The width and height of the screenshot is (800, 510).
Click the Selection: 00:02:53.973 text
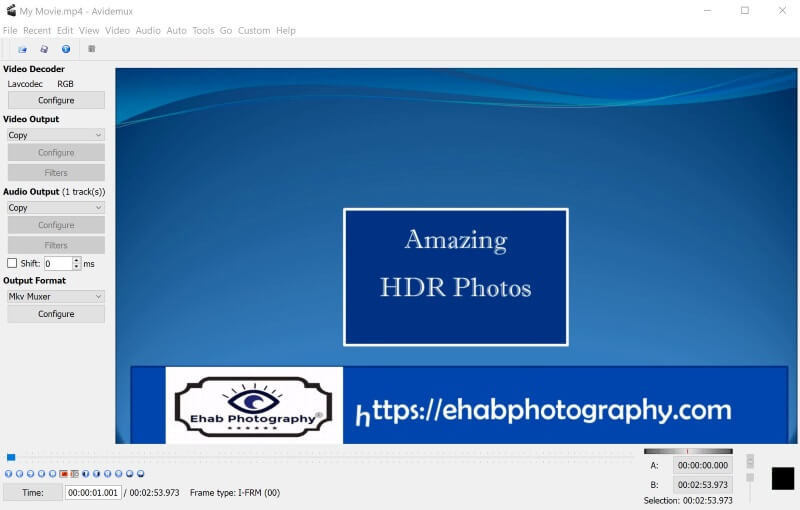[688, 501]
